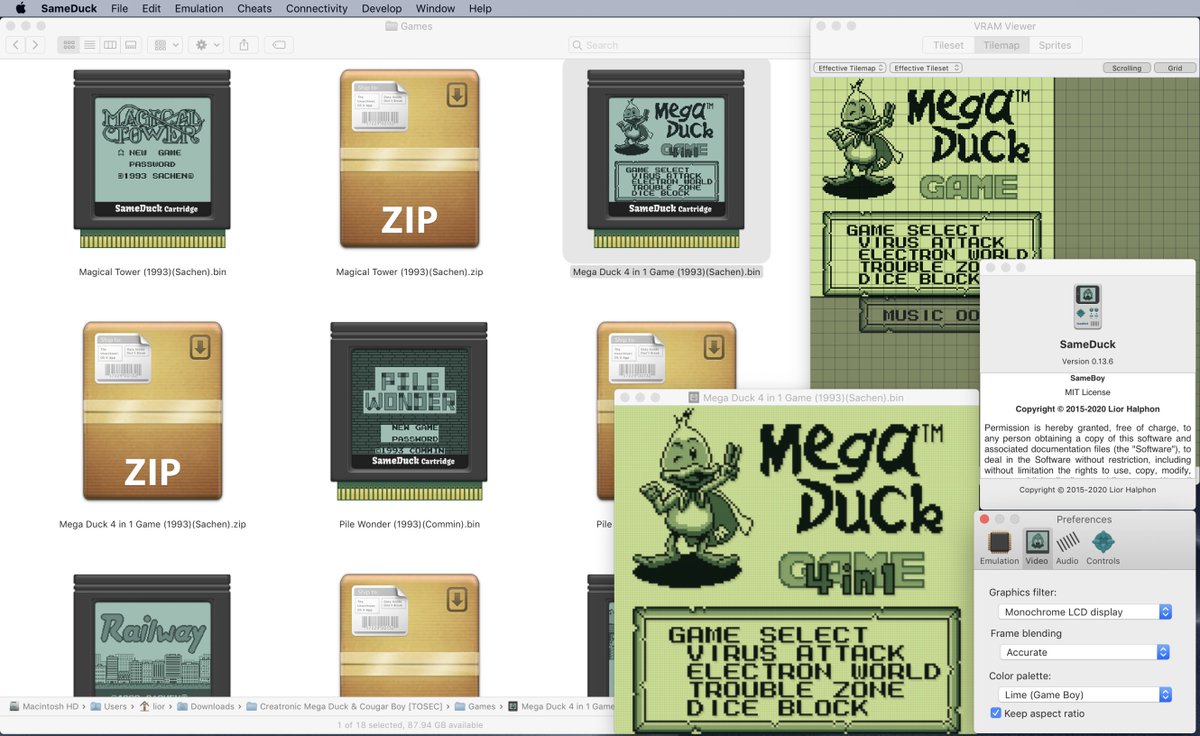The image size is (1200, 736).
Task: Open Finder group-by dropdown
Action: click(x=164, y=45)
